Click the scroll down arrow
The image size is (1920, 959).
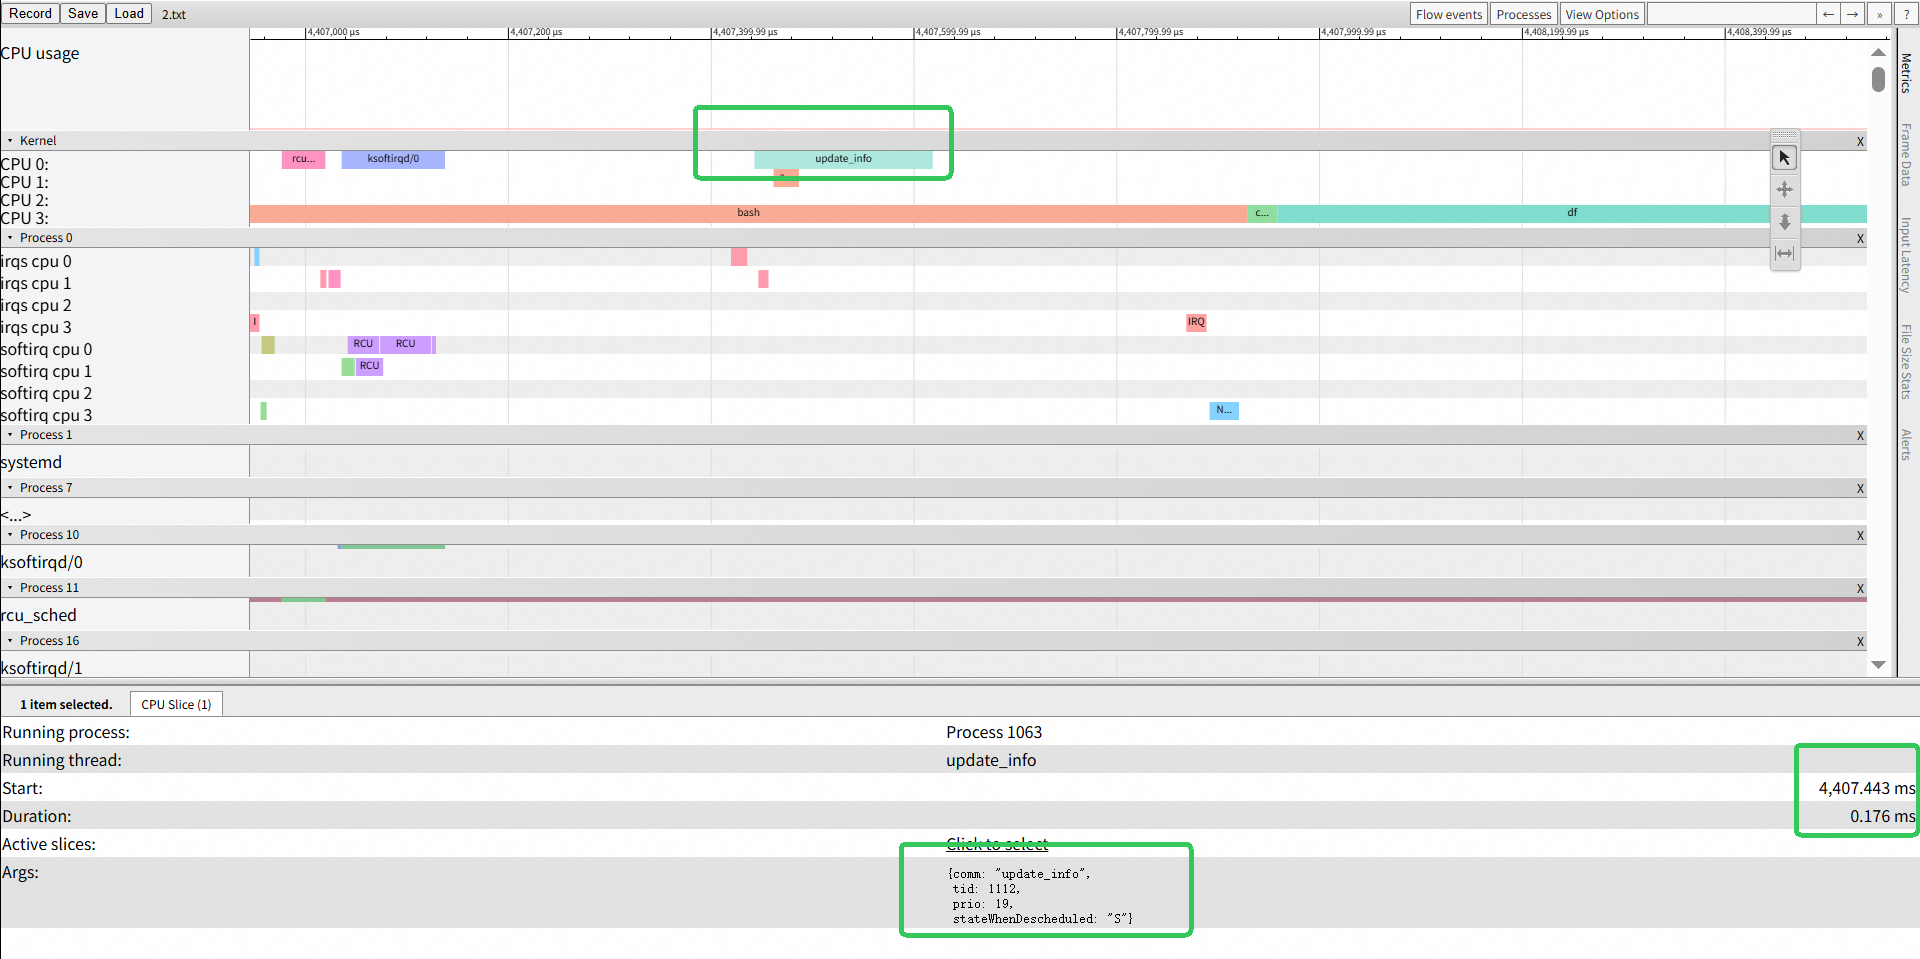tap(1878, 665)
